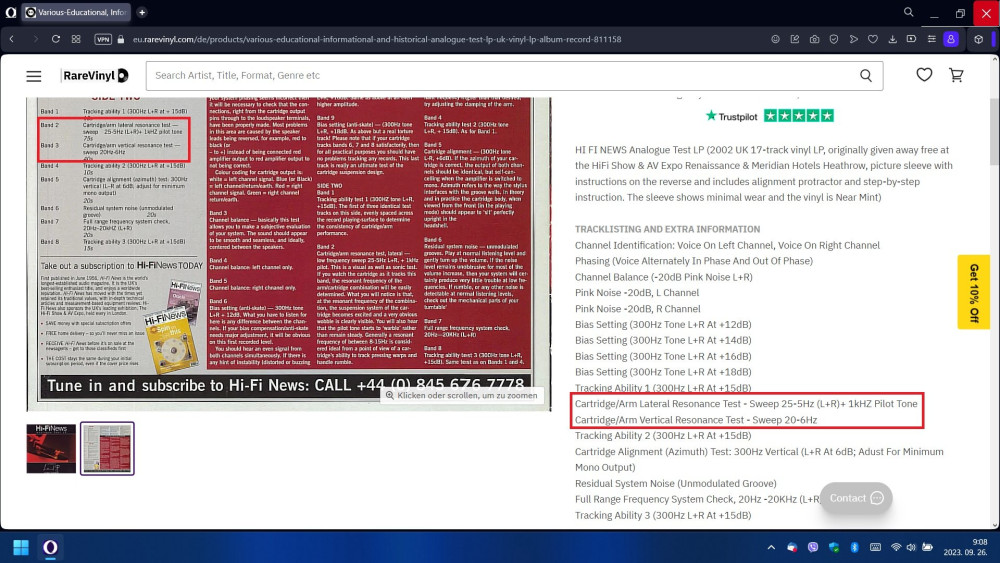Screen dimensions: 1000x563
Task: Select the second back-sleeve thumbnail
Action: click(x=107, y=448)
